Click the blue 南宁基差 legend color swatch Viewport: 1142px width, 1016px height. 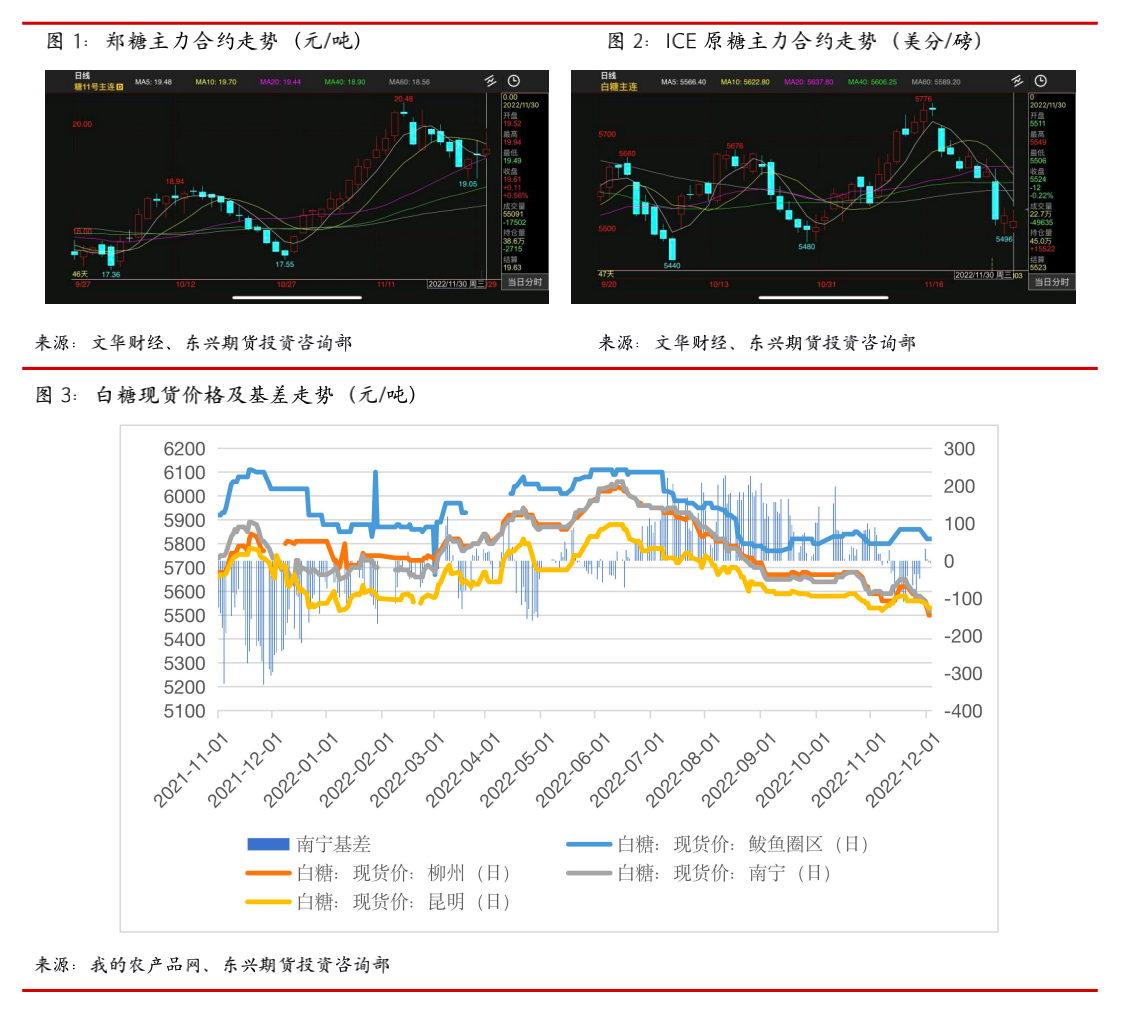coord(269,844)
